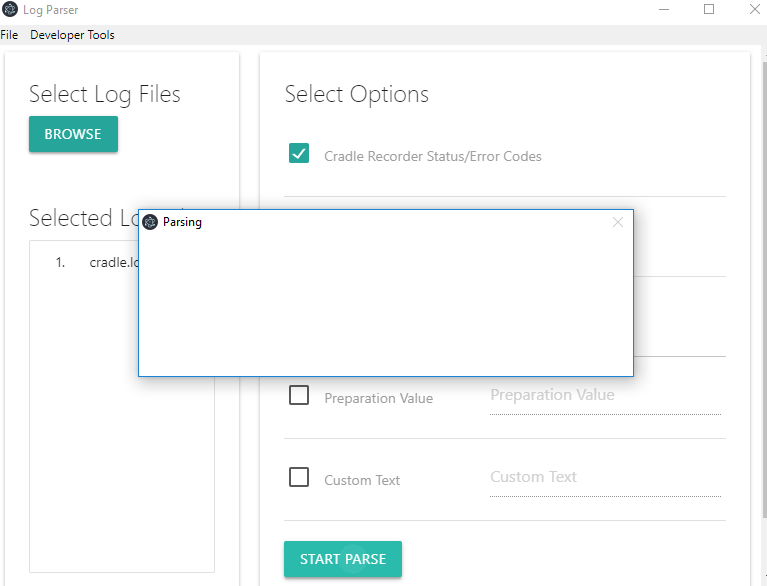This screenshot has width=767, height=586.
Task: Click the Select Options heading
Action: pyautogui.click(x=357, y=94)
